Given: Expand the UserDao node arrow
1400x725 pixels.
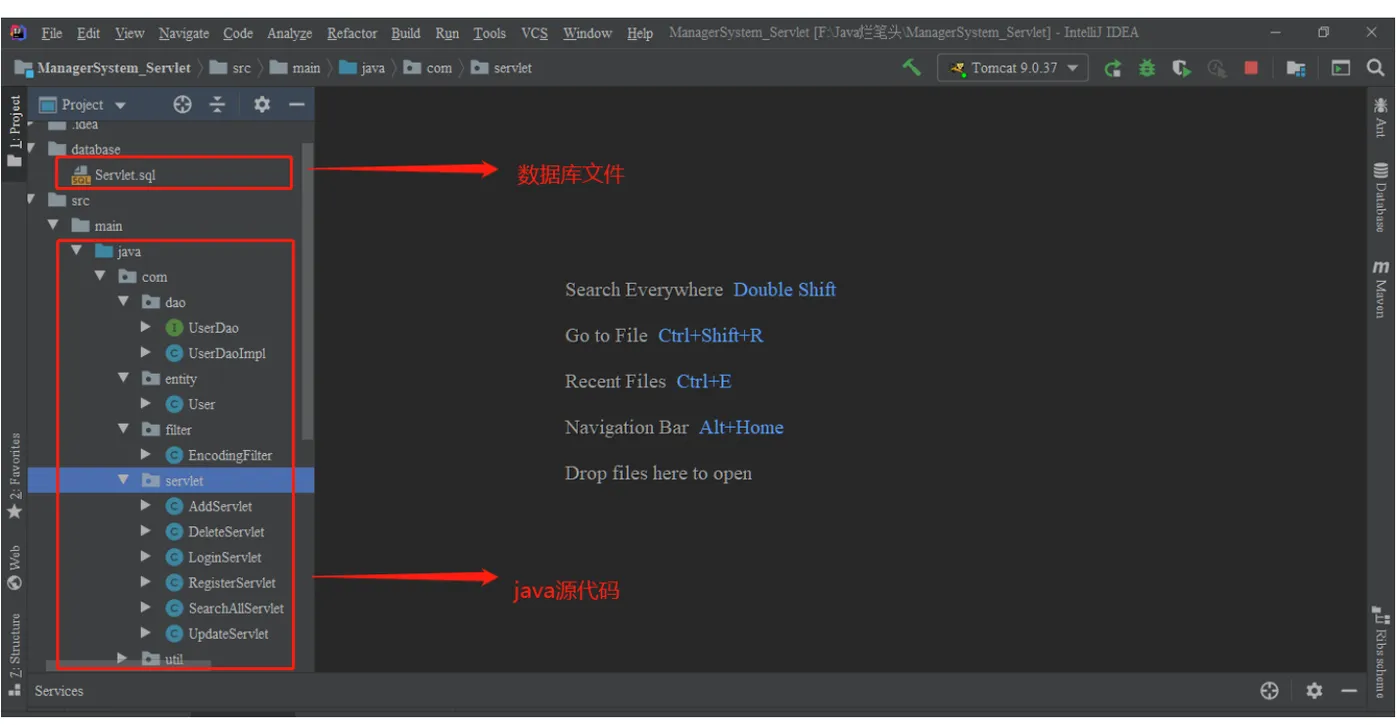Looking at the screenshot, I should (146, 327).
